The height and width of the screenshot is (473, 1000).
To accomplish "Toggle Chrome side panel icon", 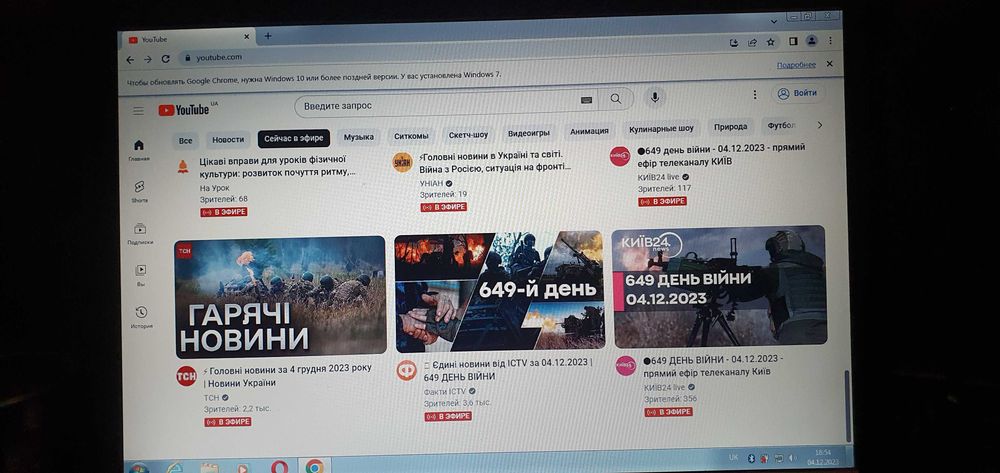I will (x=793, y=41).
